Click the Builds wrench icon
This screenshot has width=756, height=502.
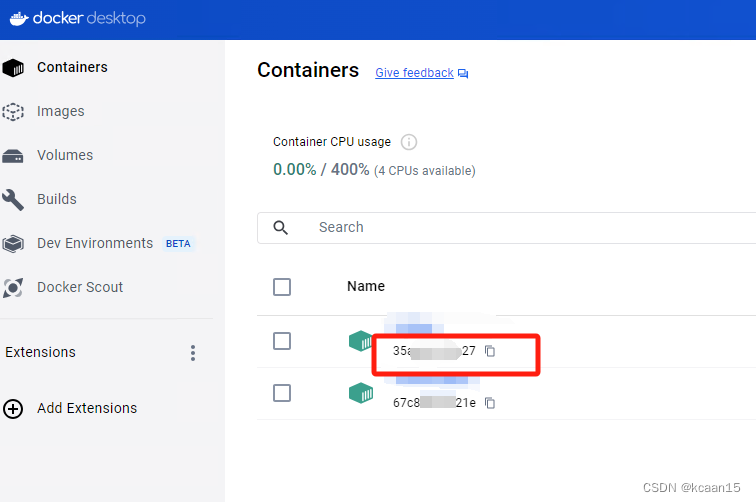click(13, 200)
